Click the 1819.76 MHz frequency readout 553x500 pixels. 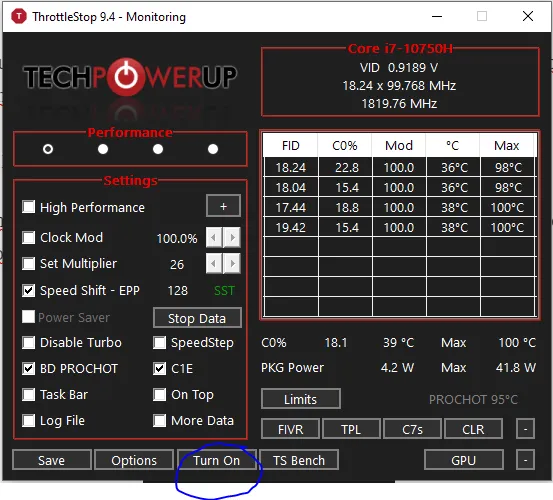pos(399,103)
